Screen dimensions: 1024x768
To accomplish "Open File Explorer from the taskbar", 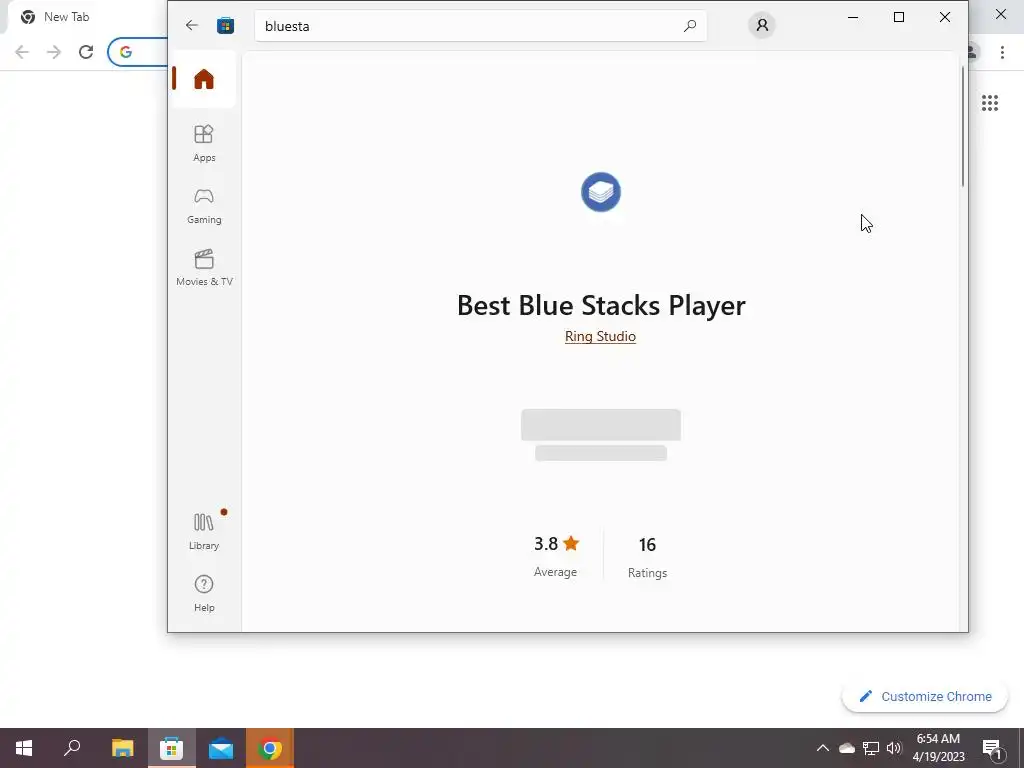I will point(122,748).
